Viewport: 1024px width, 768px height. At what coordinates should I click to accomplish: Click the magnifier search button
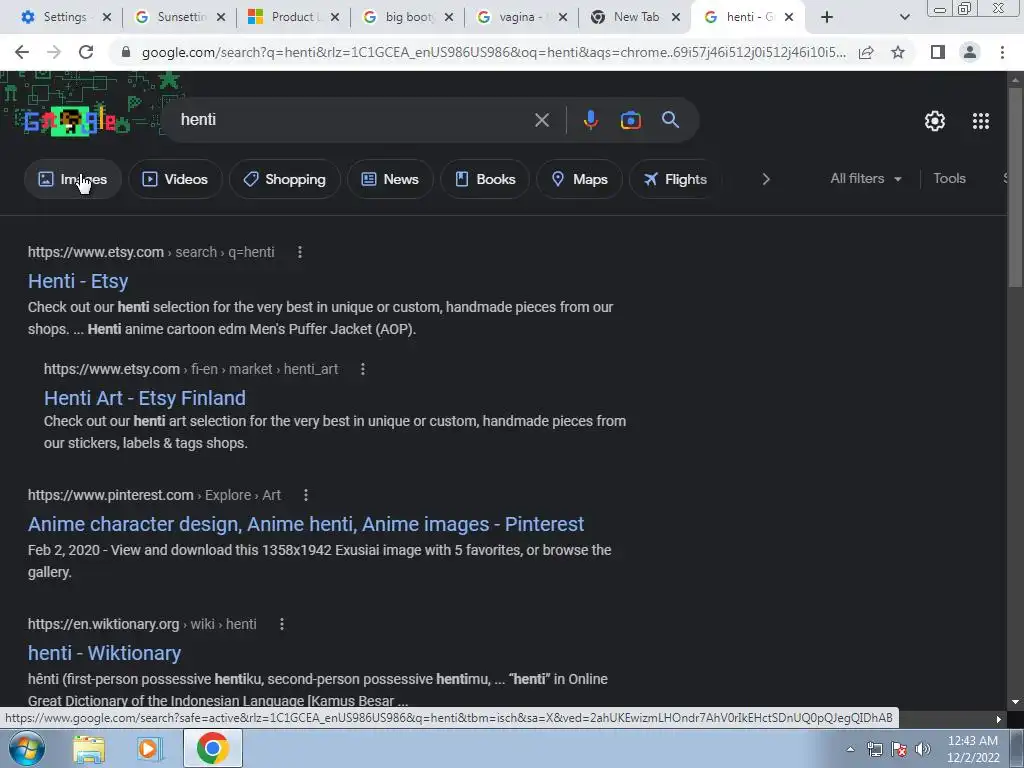(671, 120)
